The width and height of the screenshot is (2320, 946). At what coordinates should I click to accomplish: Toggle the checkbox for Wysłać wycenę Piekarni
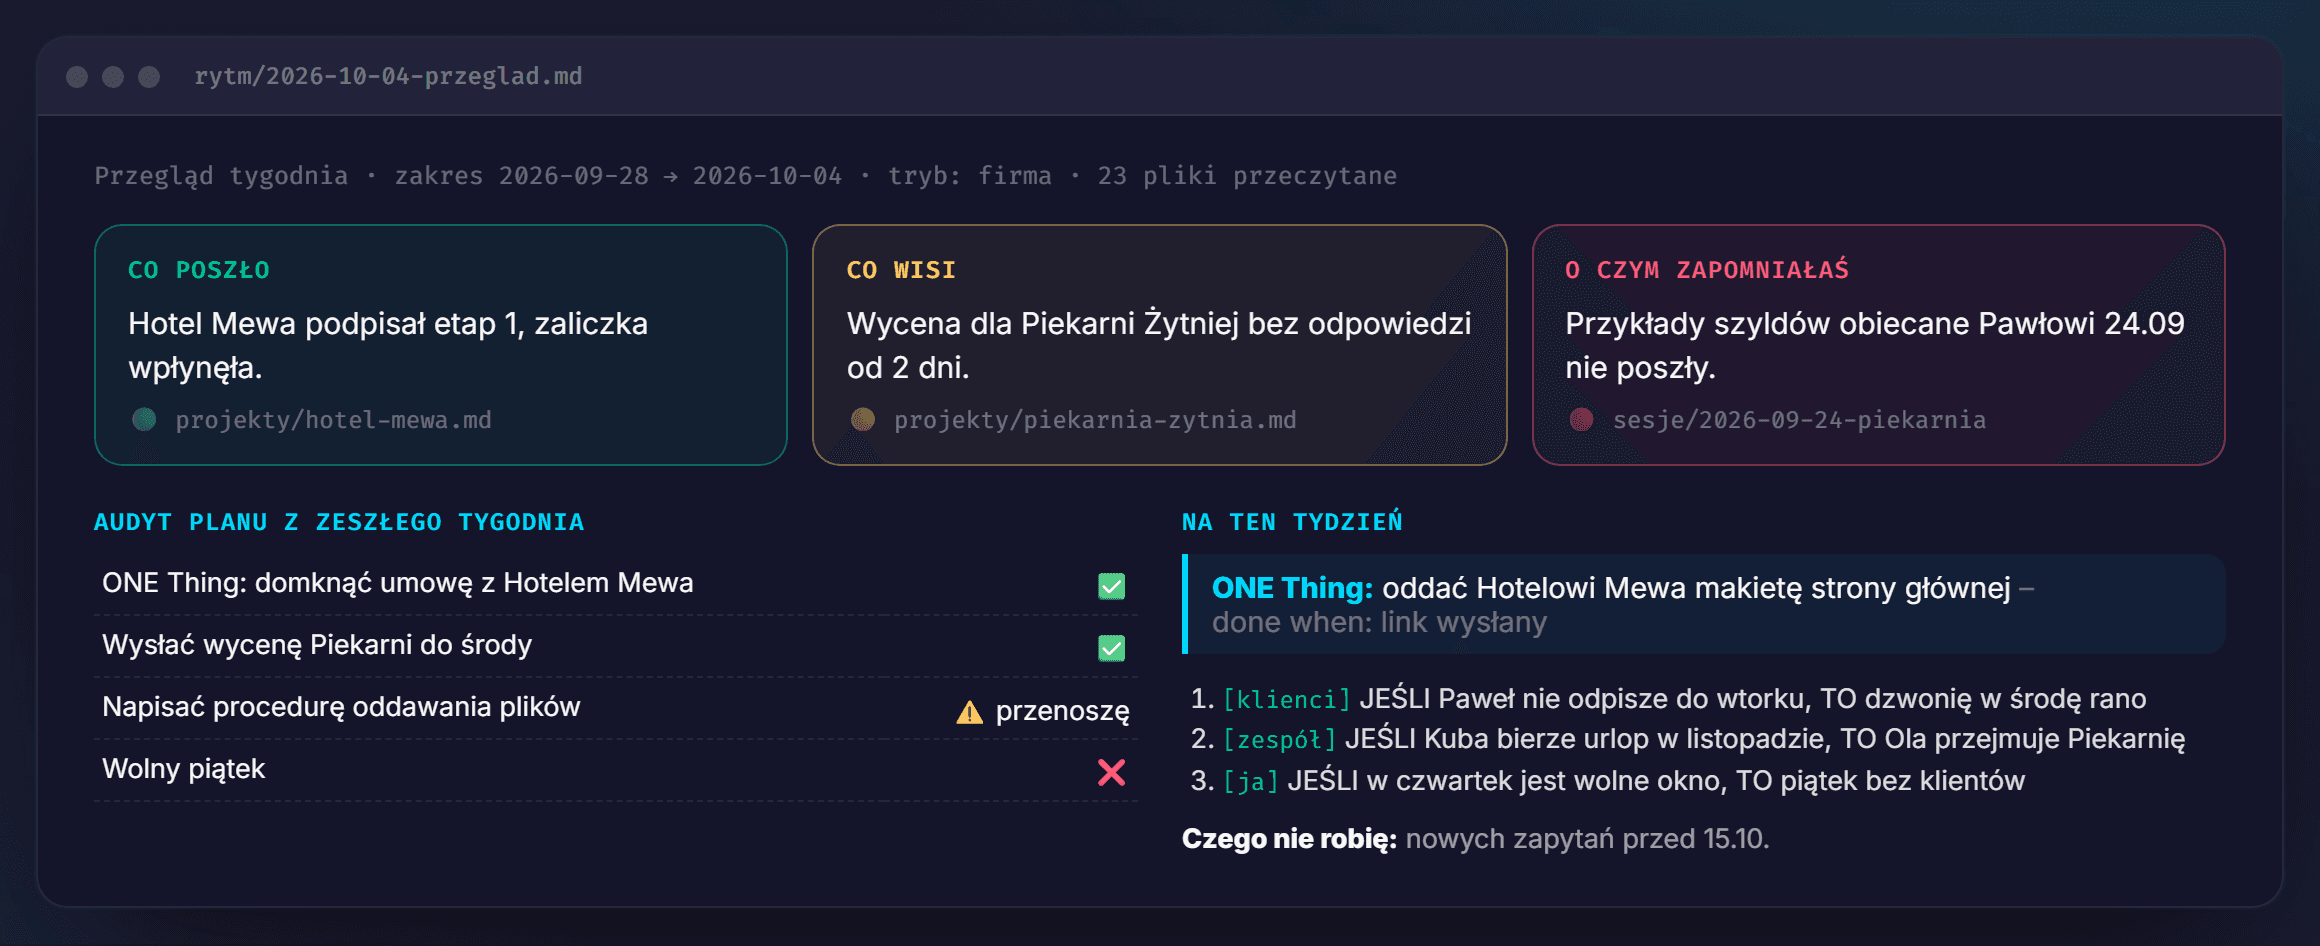1111,648
